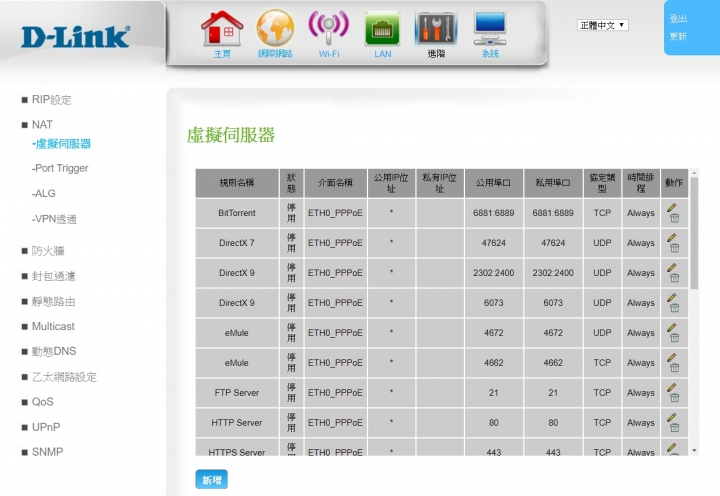Select the FTP Server rule name cell
Image resolution: width=720 pixels, height=496 pixels.
(x=237, y=393)
